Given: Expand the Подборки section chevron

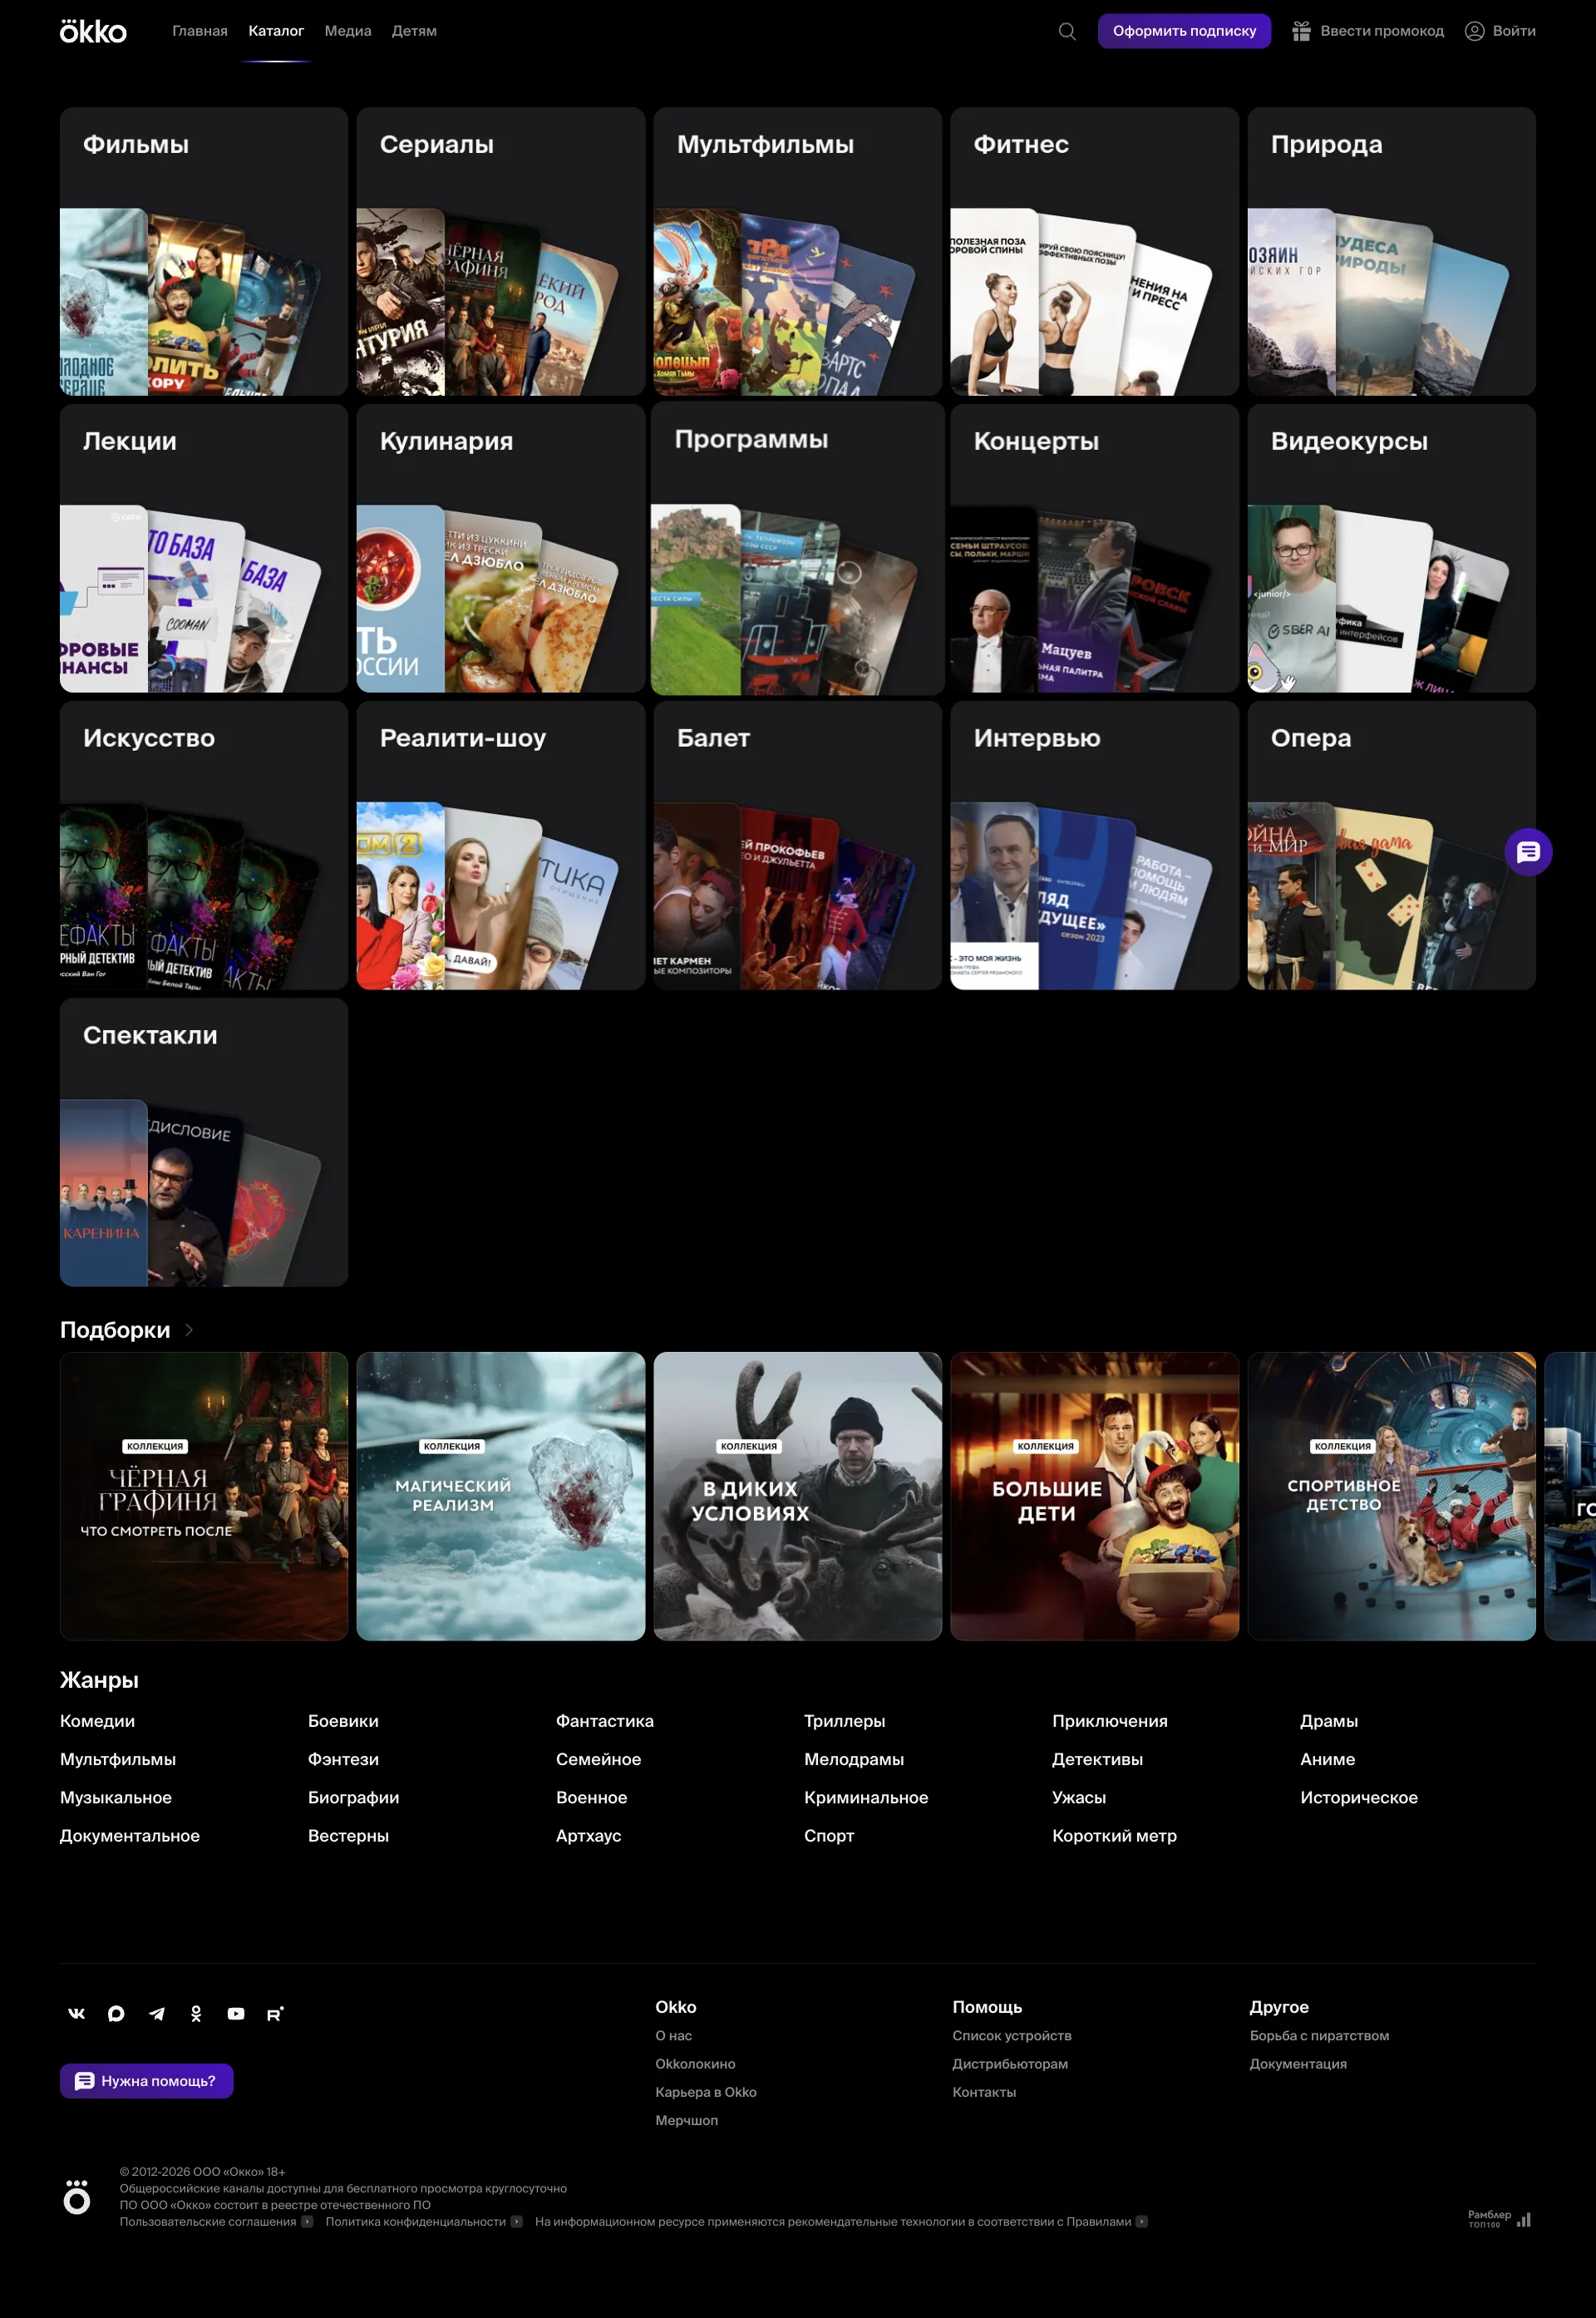Looking at the screenshot, I should (189, 1330).
